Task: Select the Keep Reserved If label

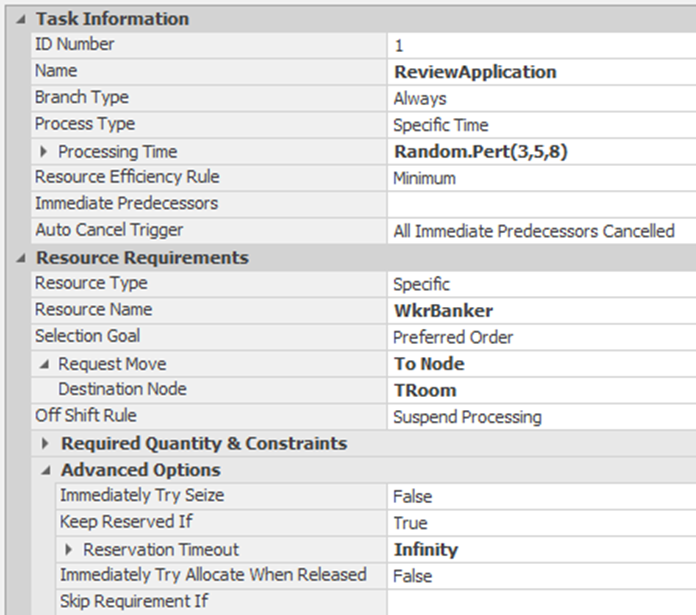Action: (x=126, y=522)
